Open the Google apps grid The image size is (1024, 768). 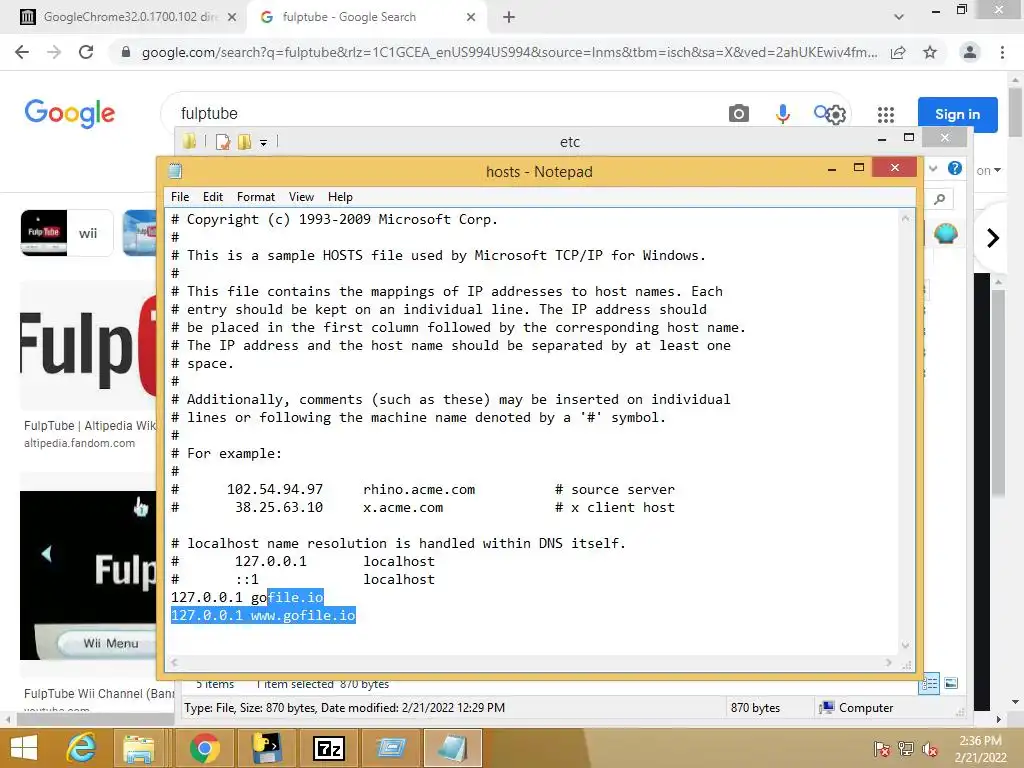886,115
